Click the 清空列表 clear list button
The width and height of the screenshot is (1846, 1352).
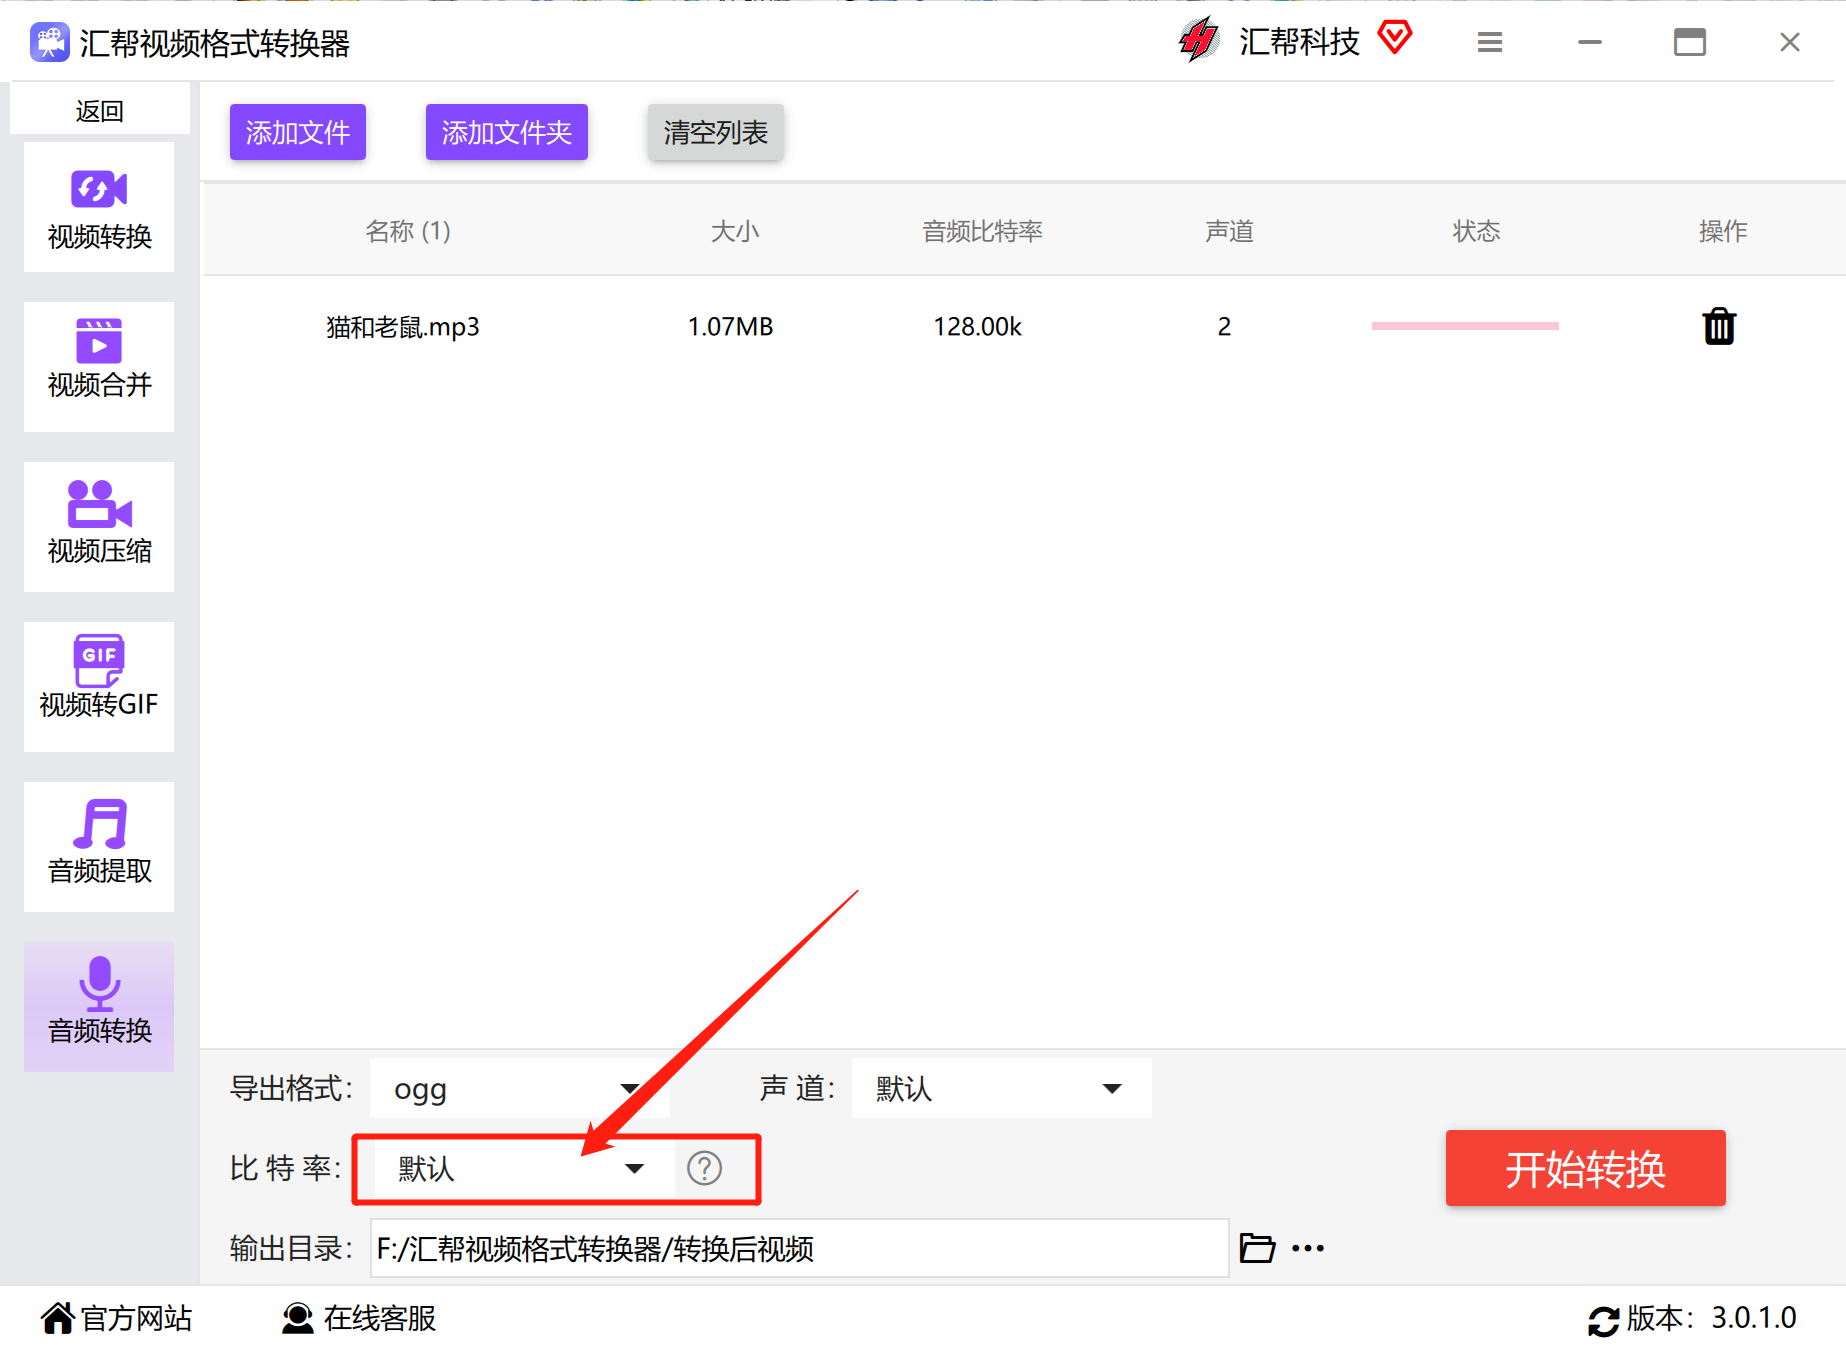(x=716, y=132)
